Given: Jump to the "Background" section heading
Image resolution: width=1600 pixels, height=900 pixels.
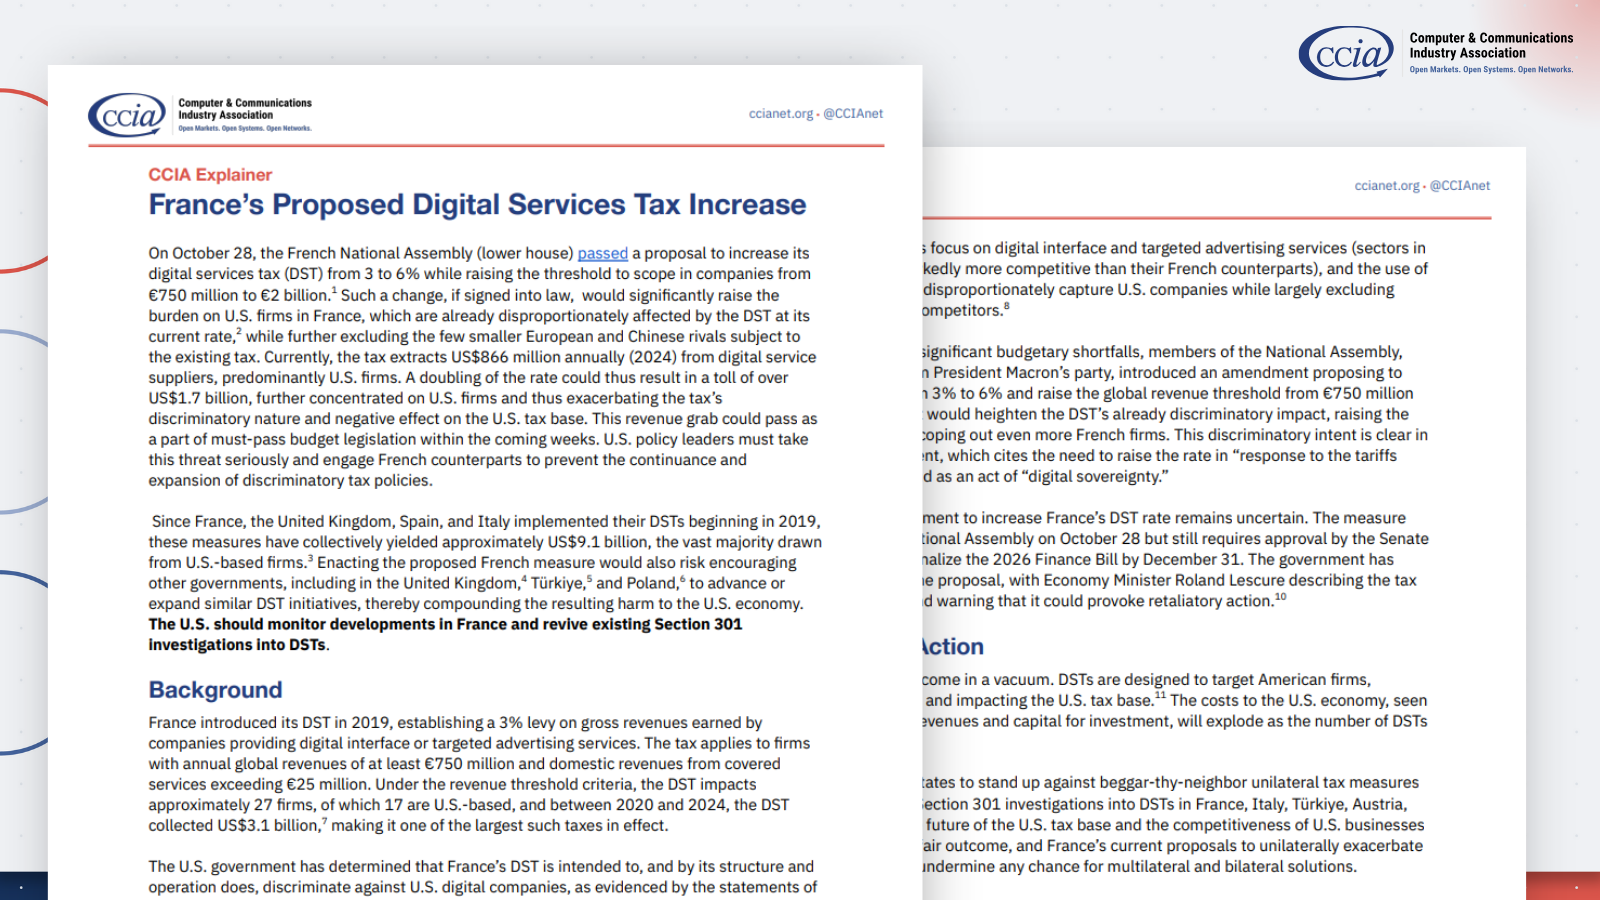Looking at the screenshot, I should 215,690.
